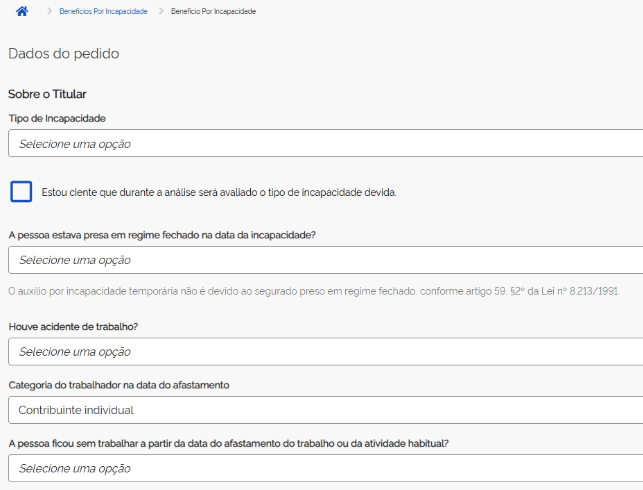The width and height of the screenshot is (643, 490).
Task: Click the 'Houve acidente de trabalho?' label
Action: click(73, 326)
